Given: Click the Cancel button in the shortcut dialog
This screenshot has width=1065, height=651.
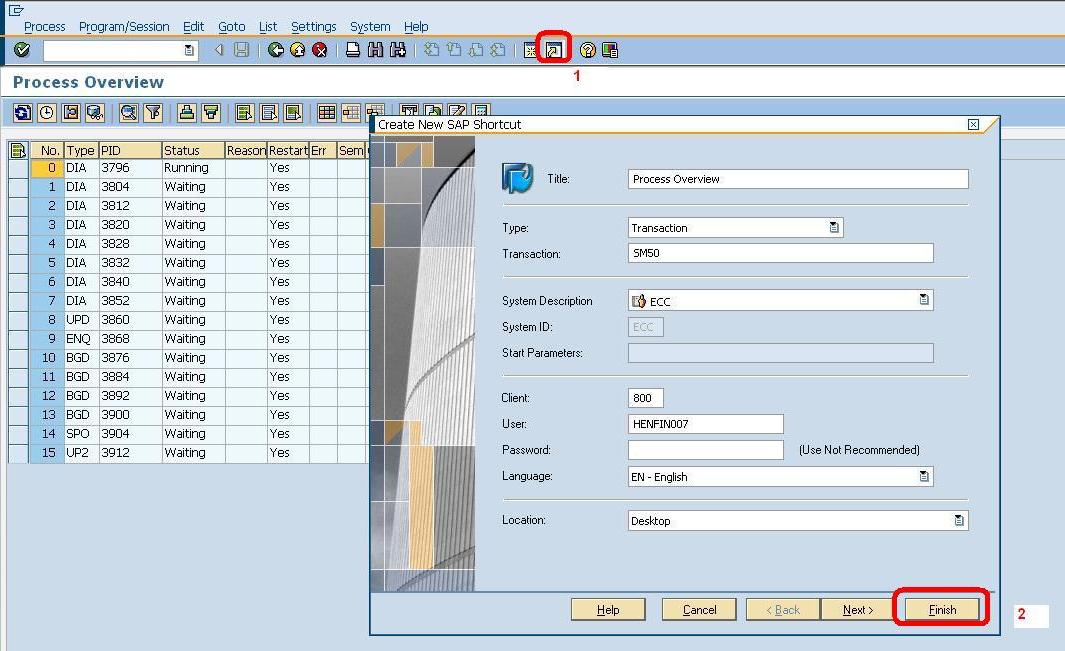Looking at the screenshot, I should coord(698,609).
